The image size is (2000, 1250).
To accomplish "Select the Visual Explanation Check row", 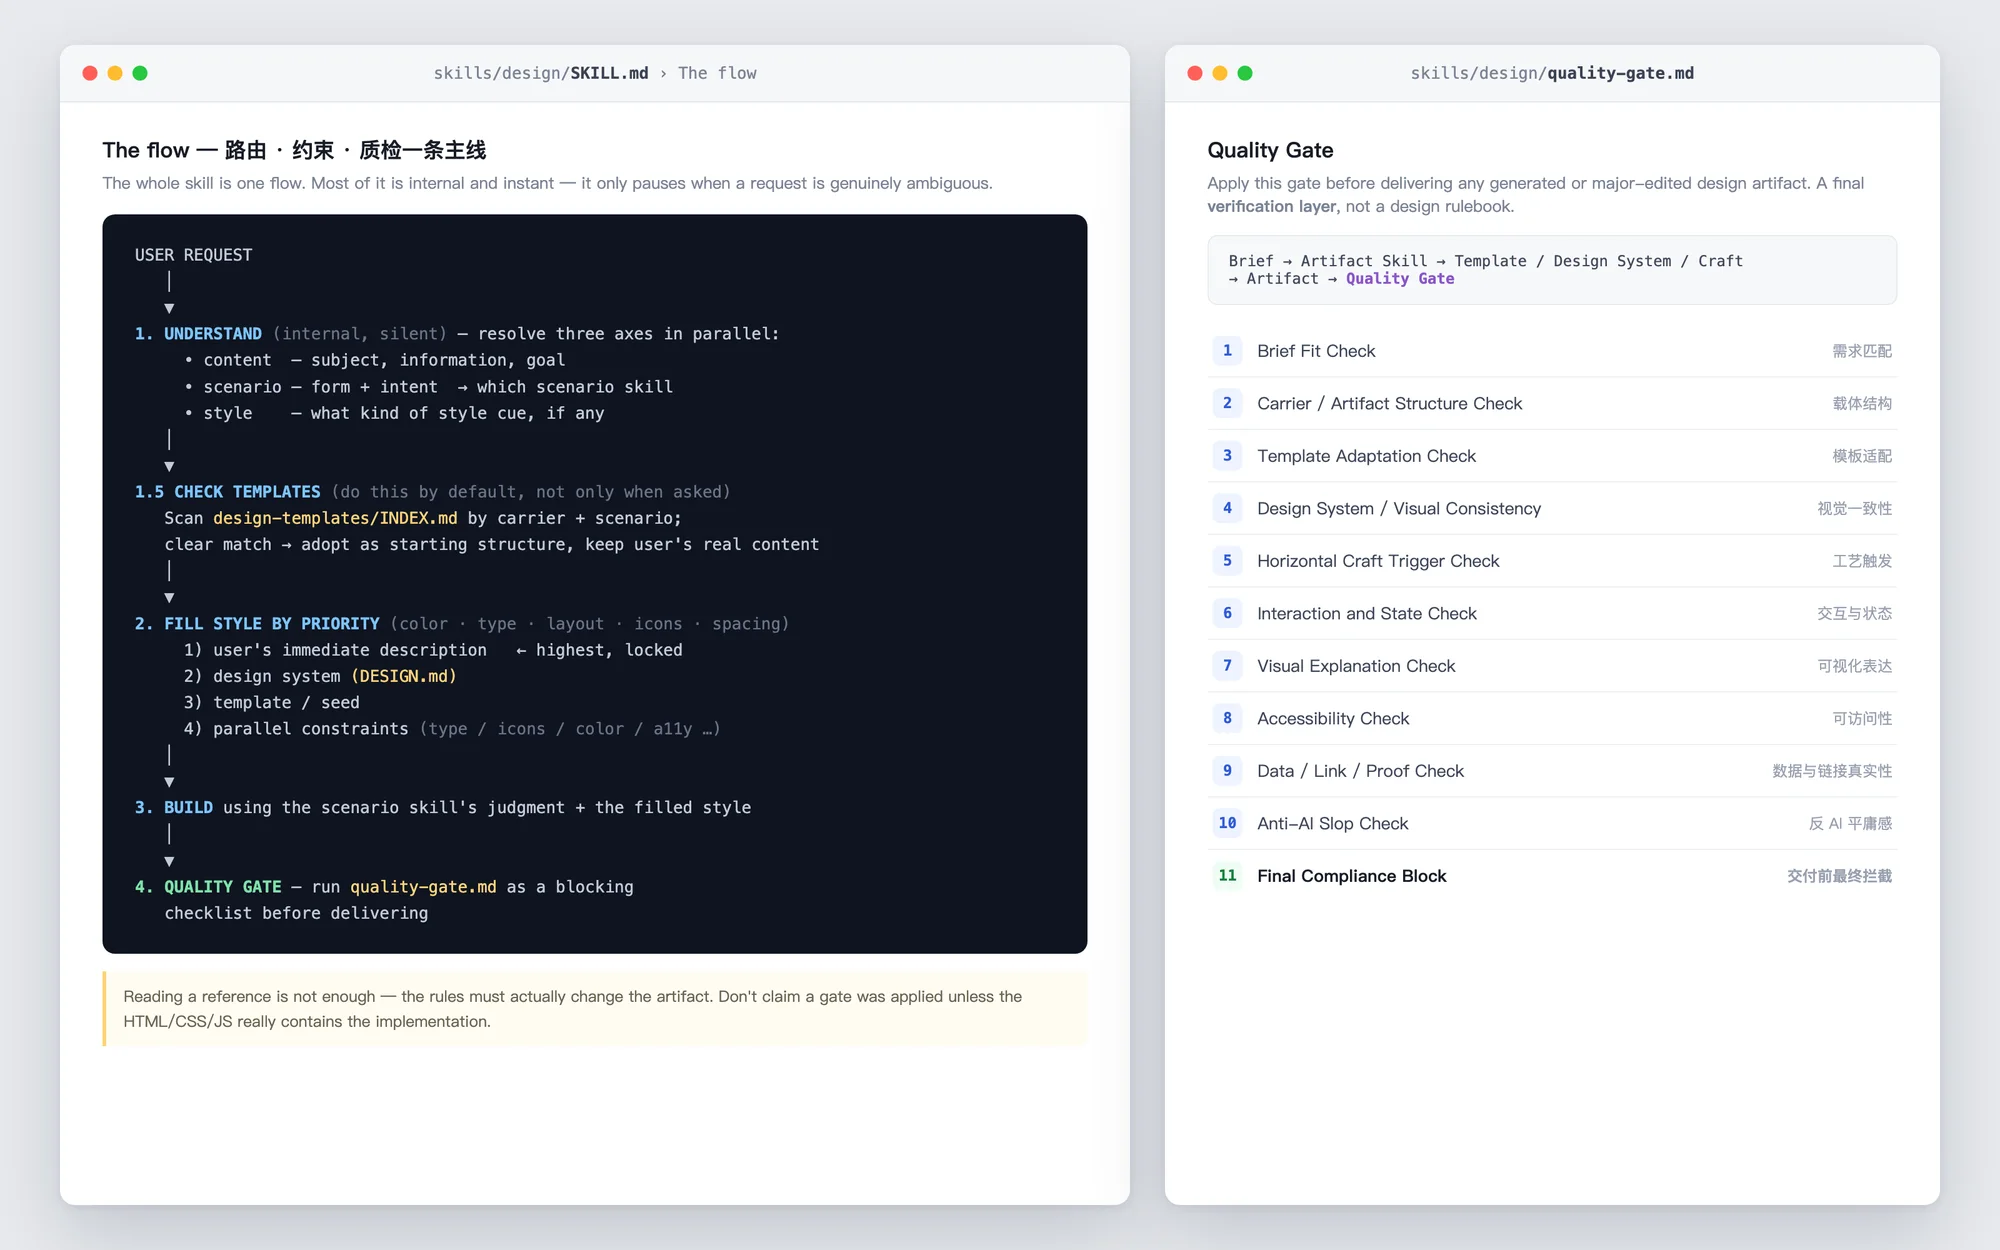I will pyautogui.click(x=1552, y=666).
